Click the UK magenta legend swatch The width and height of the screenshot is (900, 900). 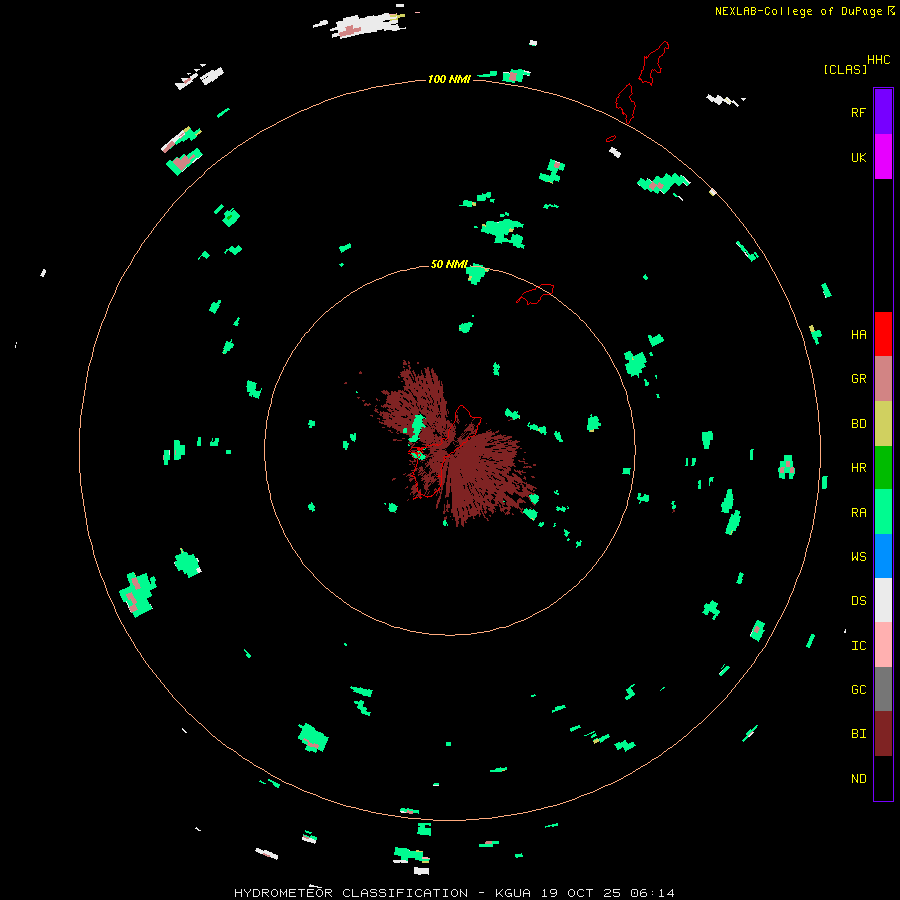click(x=883, y=156)
